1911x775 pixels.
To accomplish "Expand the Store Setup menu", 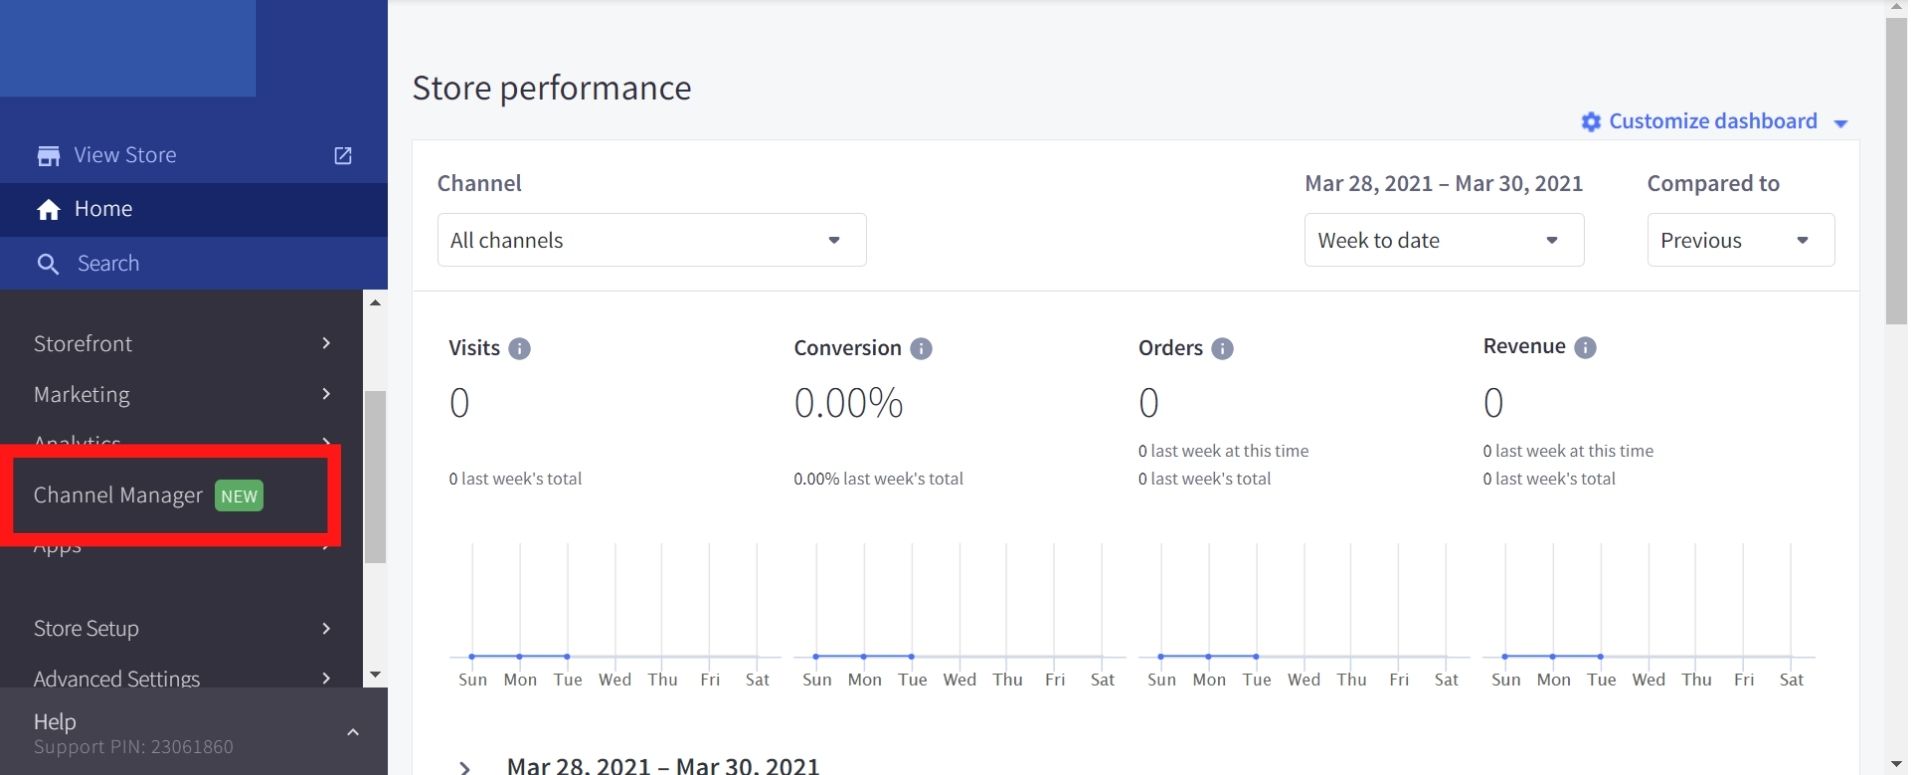I will coord(180,629).
